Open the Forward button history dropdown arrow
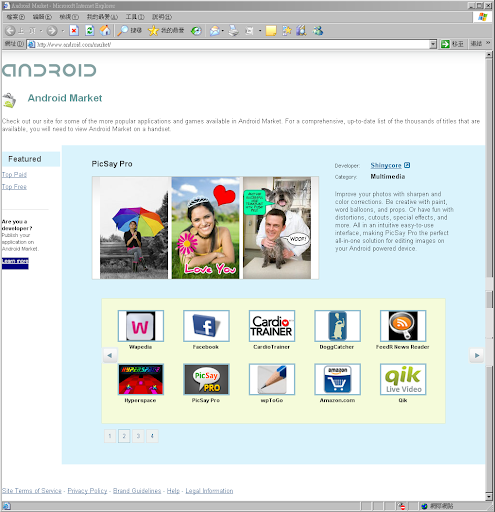The image size is (495, 512). click(x=62, y=31)
